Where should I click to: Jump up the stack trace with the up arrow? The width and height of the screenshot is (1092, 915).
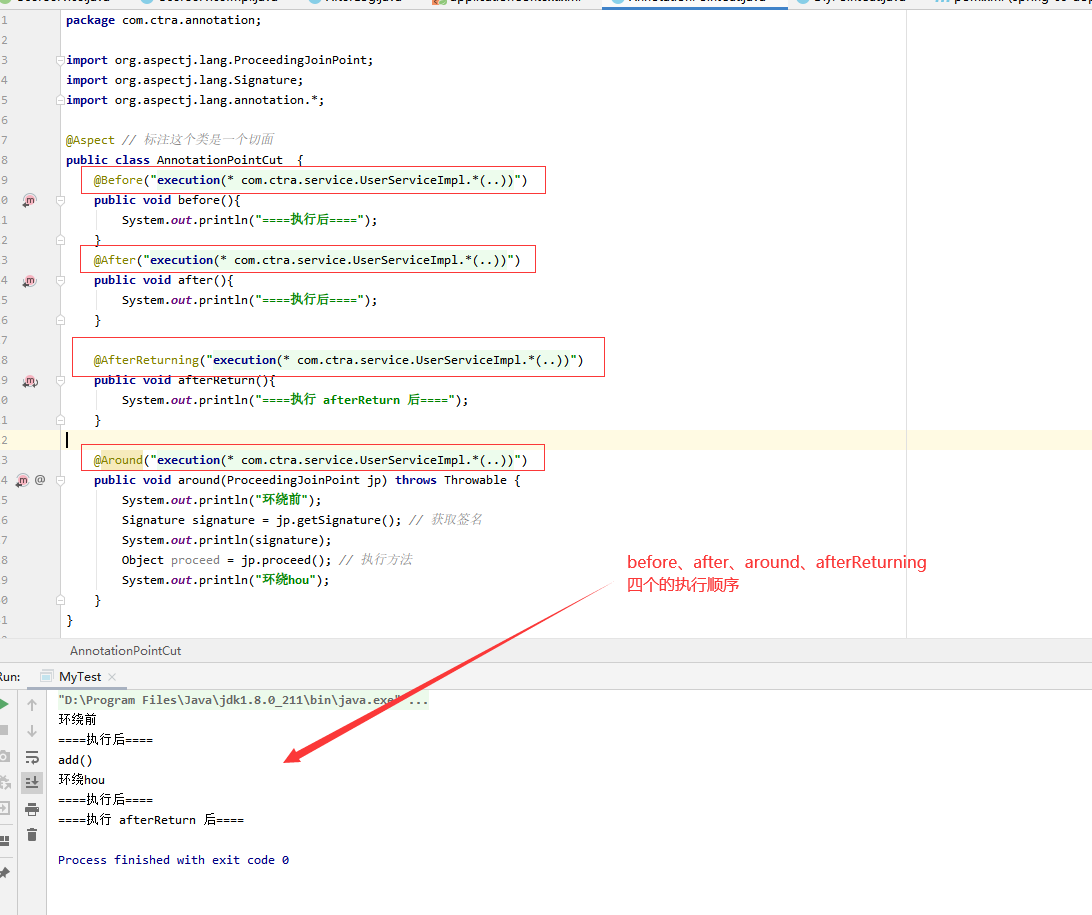pyautogui.click(x=32, y=705)
